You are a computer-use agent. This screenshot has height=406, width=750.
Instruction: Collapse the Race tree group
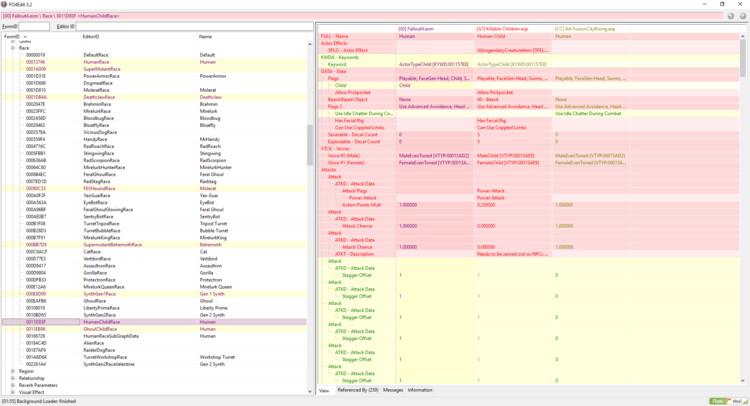(x=13, y=48)
